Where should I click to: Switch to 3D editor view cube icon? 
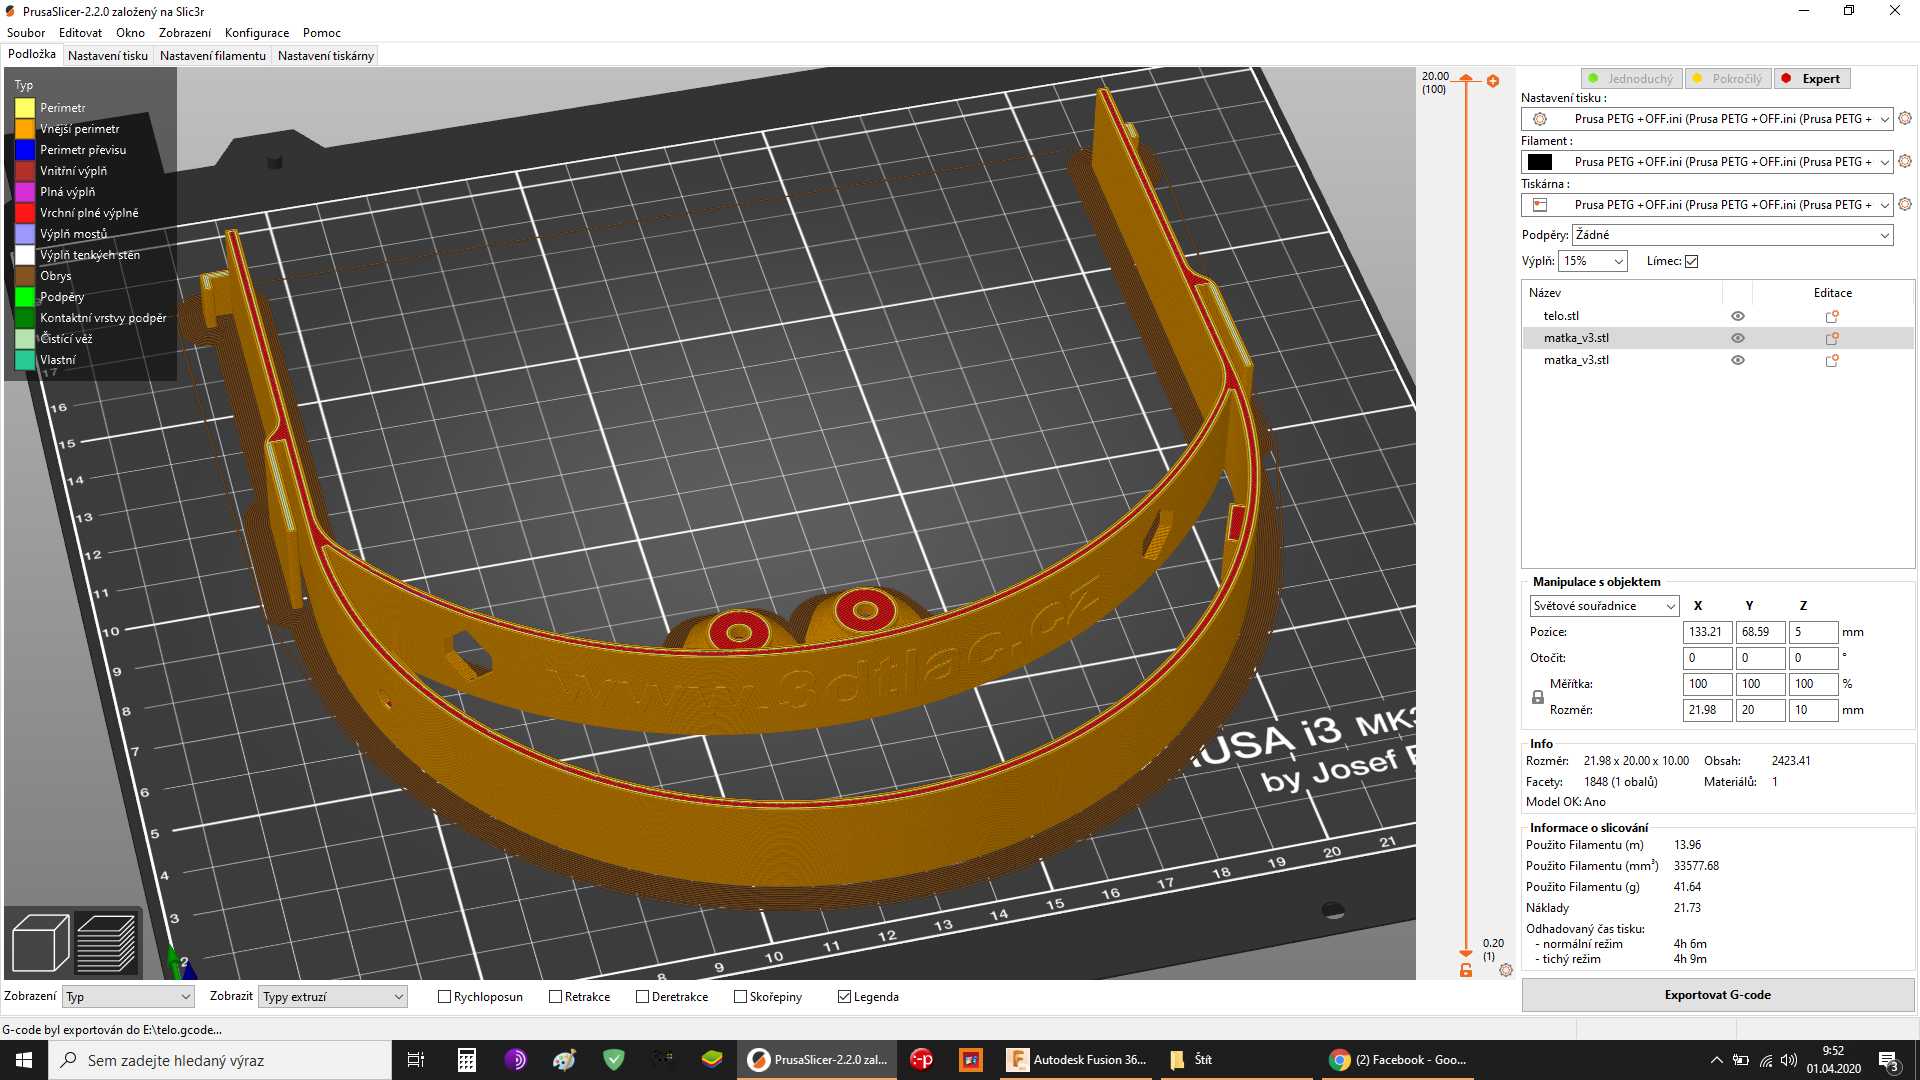click(40, 943)
